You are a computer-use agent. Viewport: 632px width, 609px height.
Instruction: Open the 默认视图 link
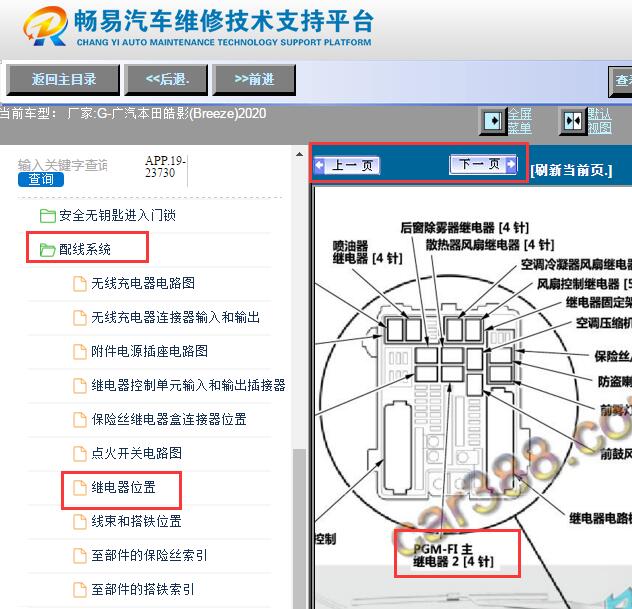coord(599,121)
